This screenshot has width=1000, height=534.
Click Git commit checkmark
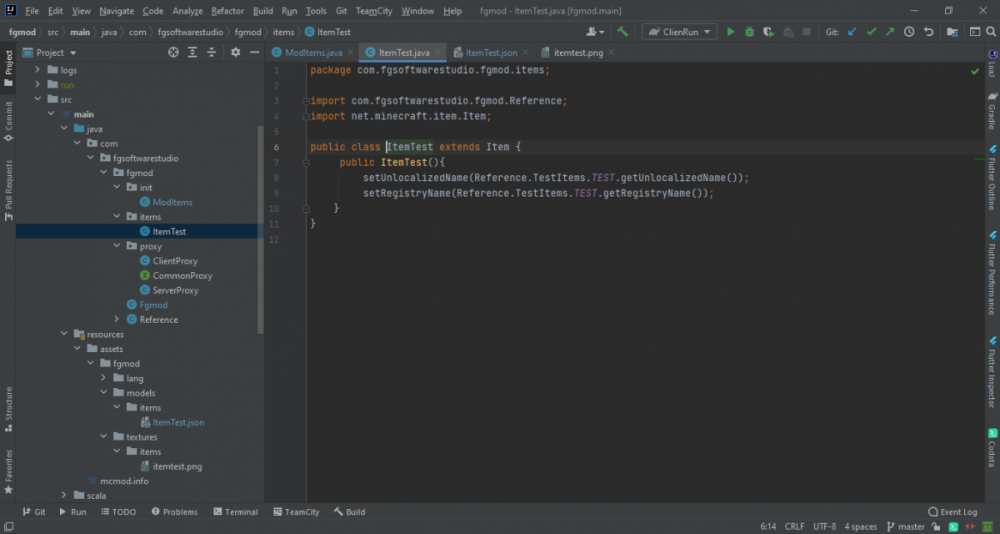coord(871,32)
